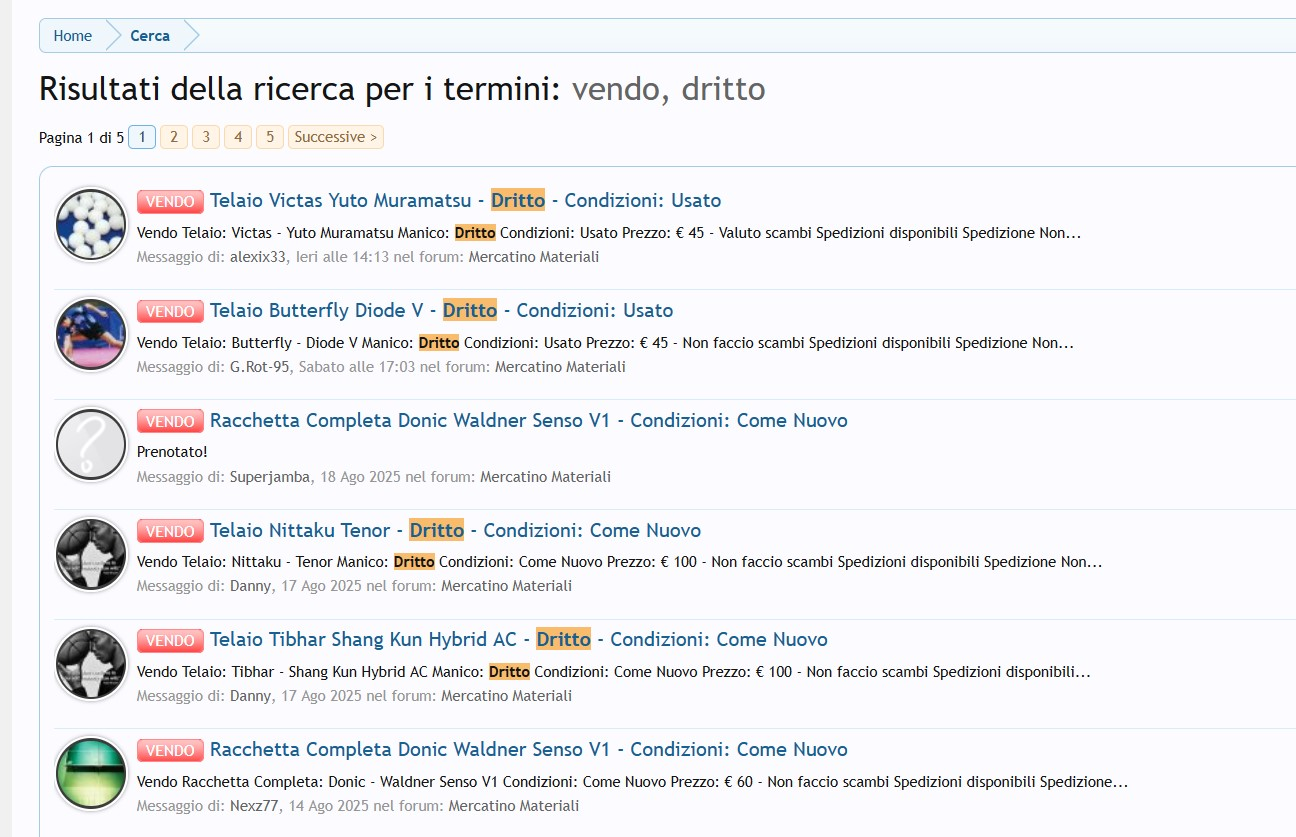Click VENDO tag on Tibhar Shang Kun listing
Image resolution: width=1296 pixels, height=837 pixels.
[x=170, y=640]
